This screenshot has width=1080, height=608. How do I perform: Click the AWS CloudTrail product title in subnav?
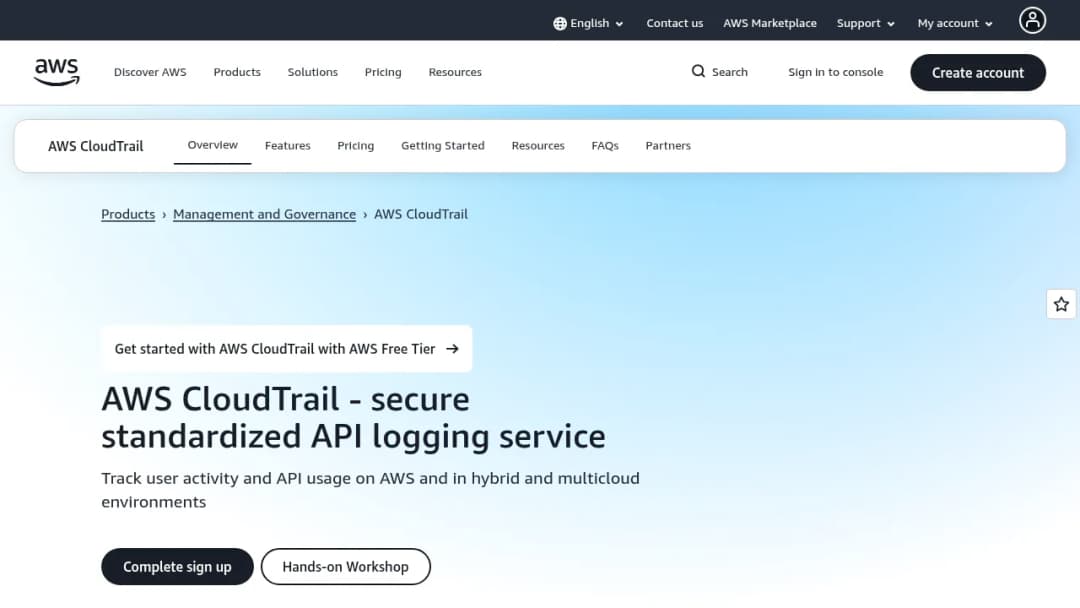tap(96, 146)
